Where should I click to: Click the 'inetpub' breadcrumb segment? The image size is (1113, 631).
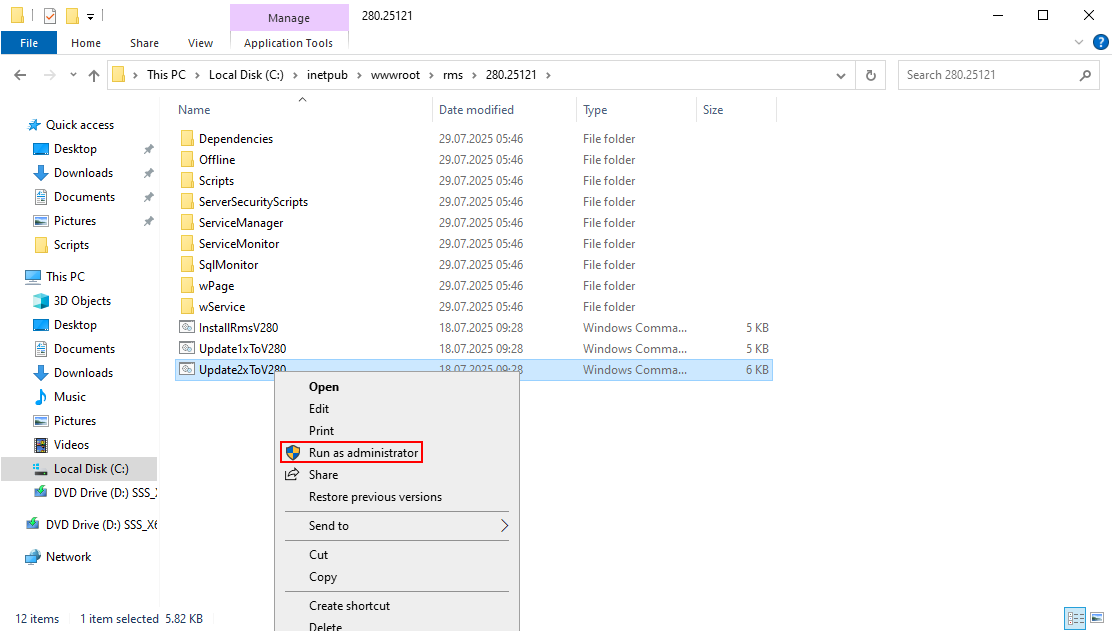pyautogui.click(x=327, y=75)
